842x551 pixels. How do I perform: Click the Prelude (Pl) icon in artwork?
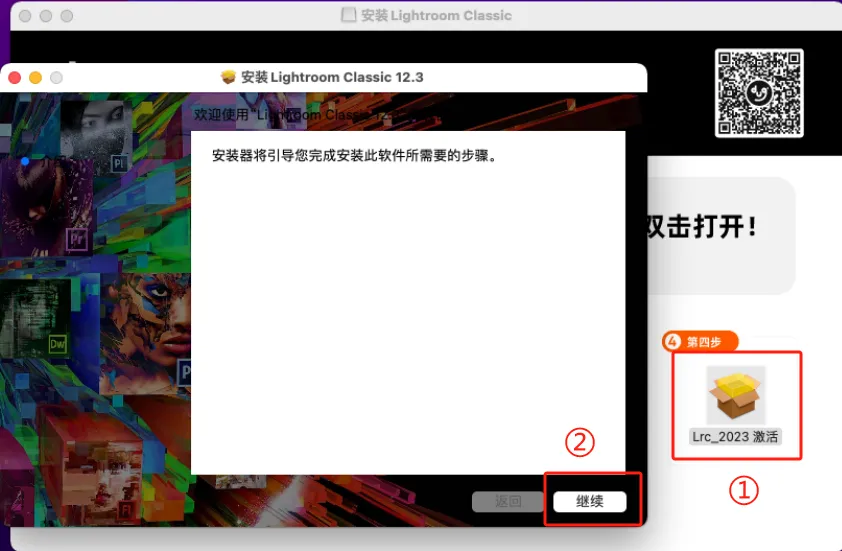point(119,163)
